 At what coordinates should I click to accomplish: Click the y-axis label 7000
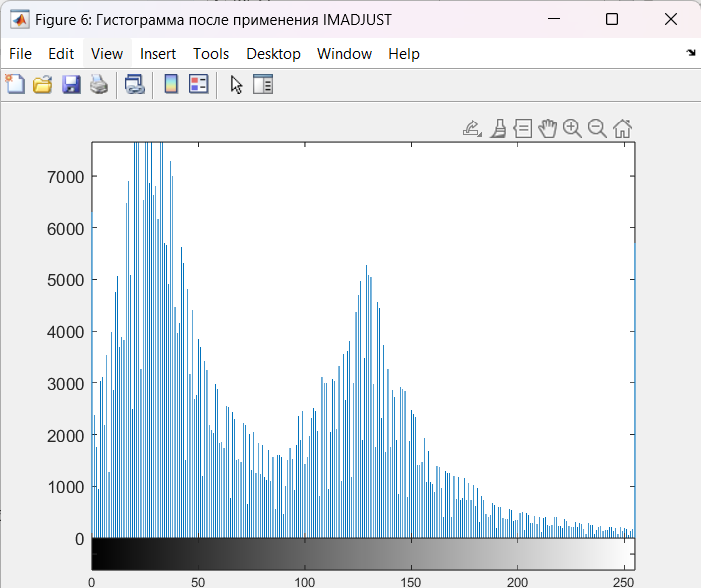click(65, 177)
